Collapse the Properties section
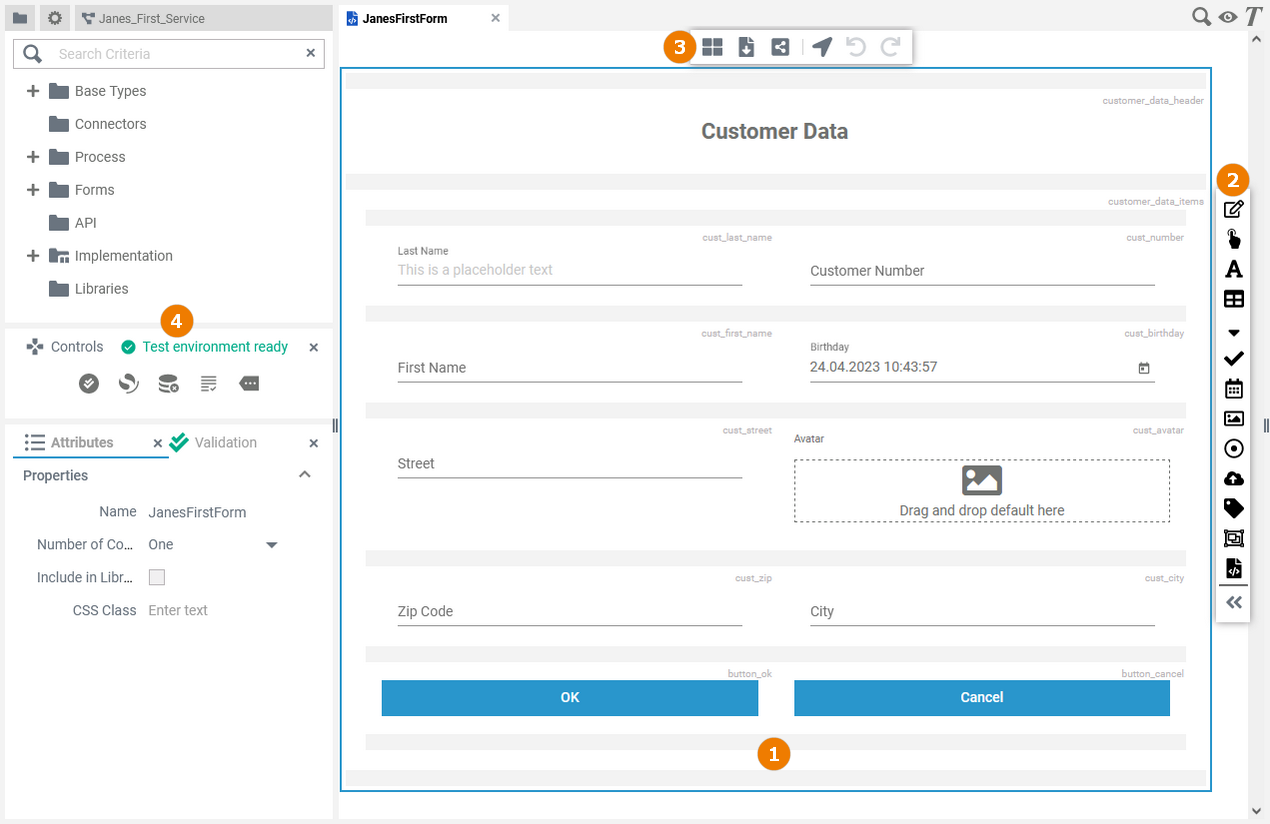1270x824 pixels. [305, 475]
